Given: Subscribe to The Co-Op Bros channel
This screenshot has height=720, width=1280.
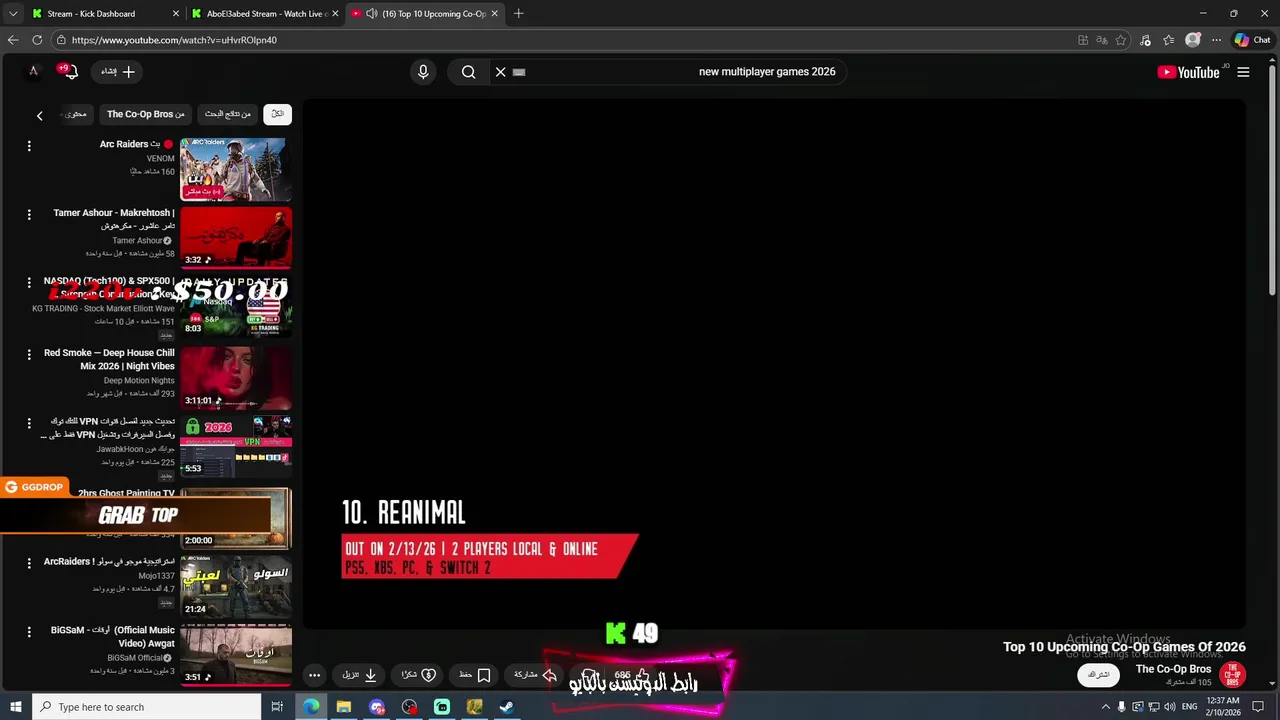Looking at the screenshot, I should click(x=1099, y=675).
